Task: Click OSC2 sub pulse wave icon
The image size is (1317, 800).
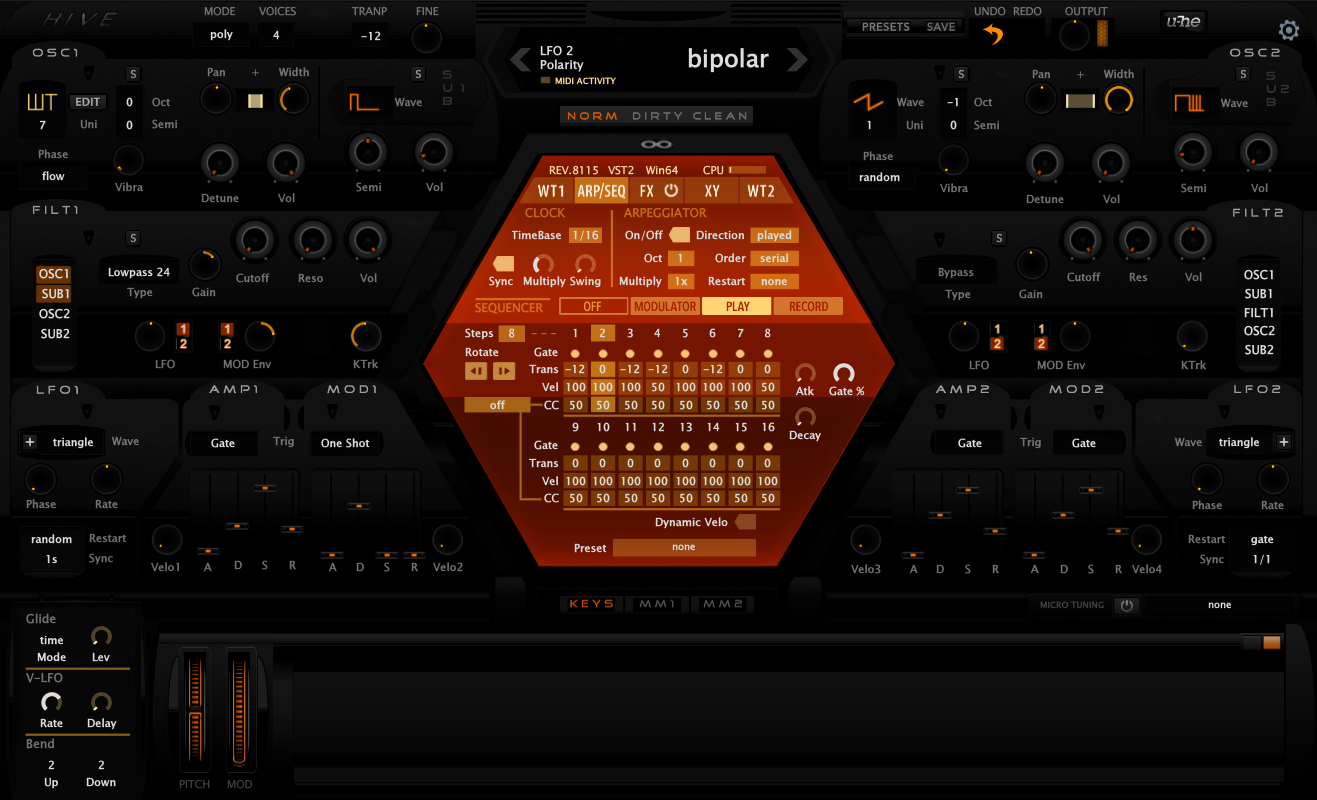Action: click(1190, 102)
